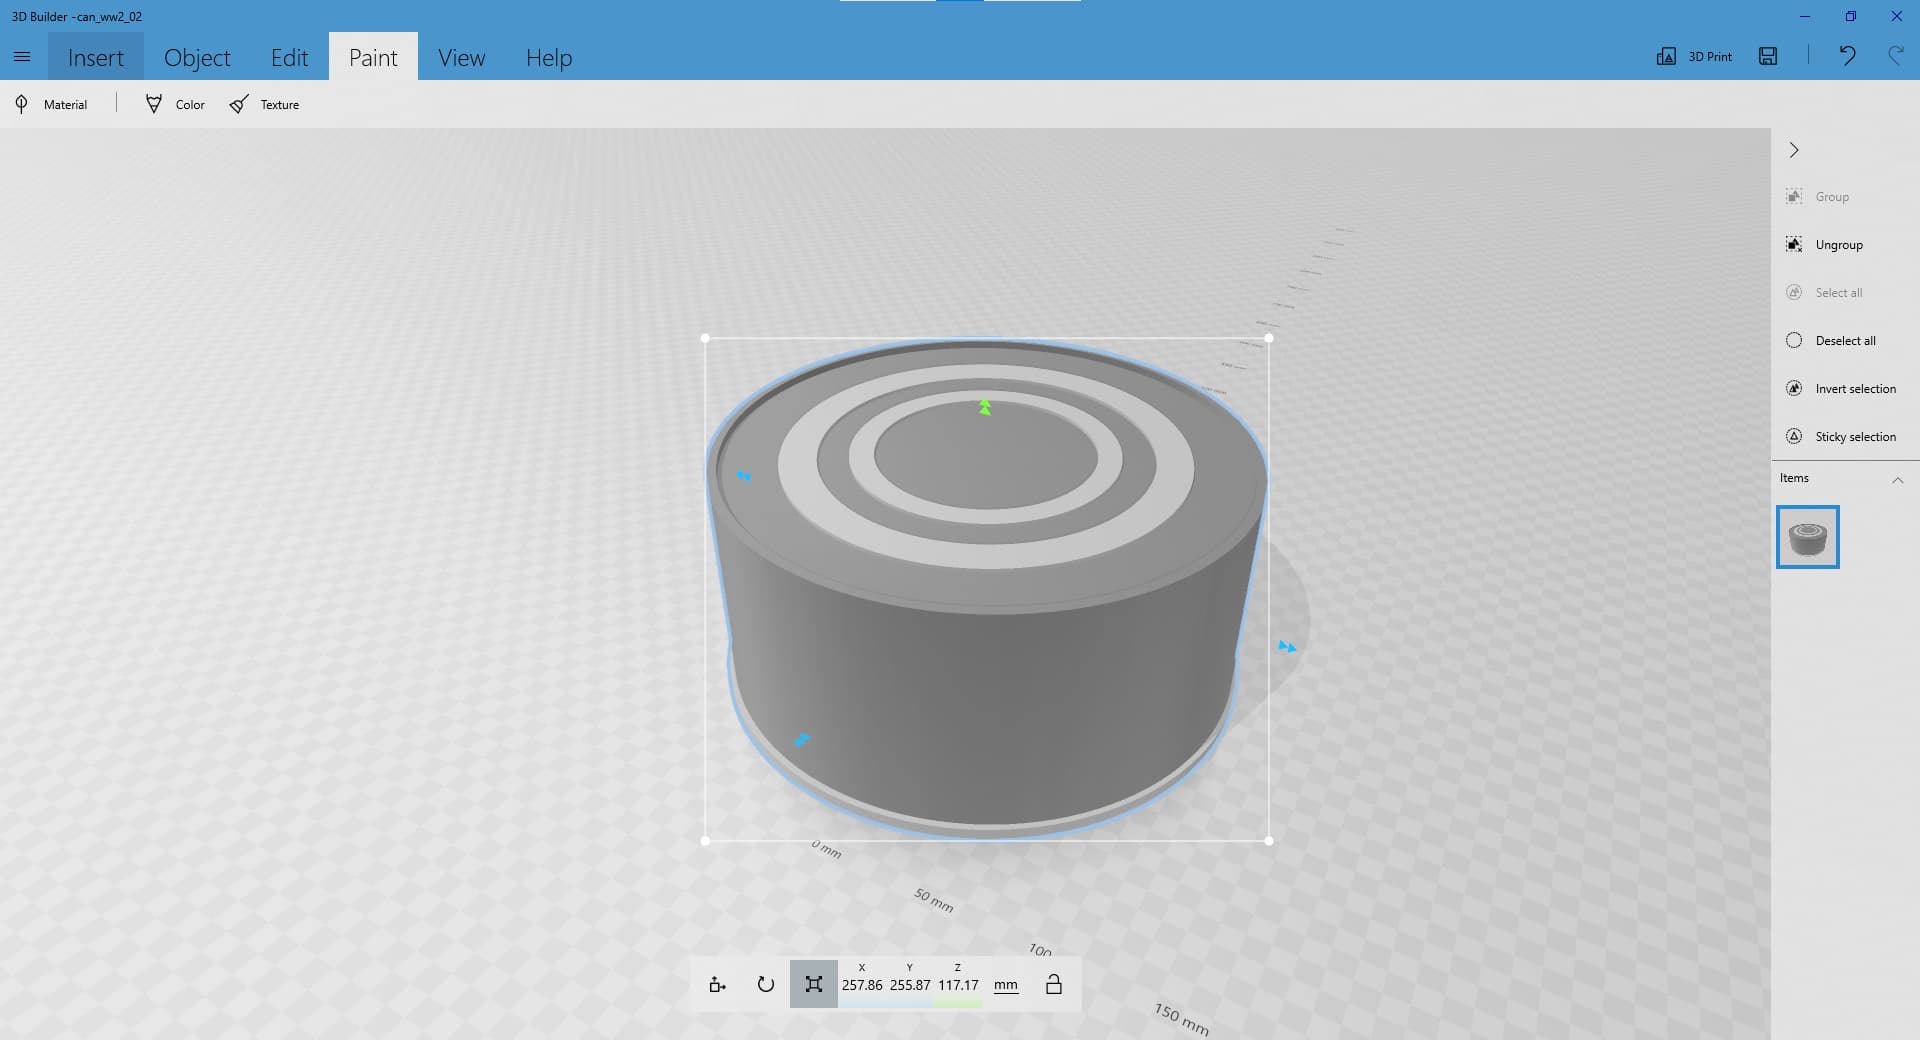This screenshot has height=1040, width=1920.
Task: Open the hamburger menu
Action: tap(22, 57)
